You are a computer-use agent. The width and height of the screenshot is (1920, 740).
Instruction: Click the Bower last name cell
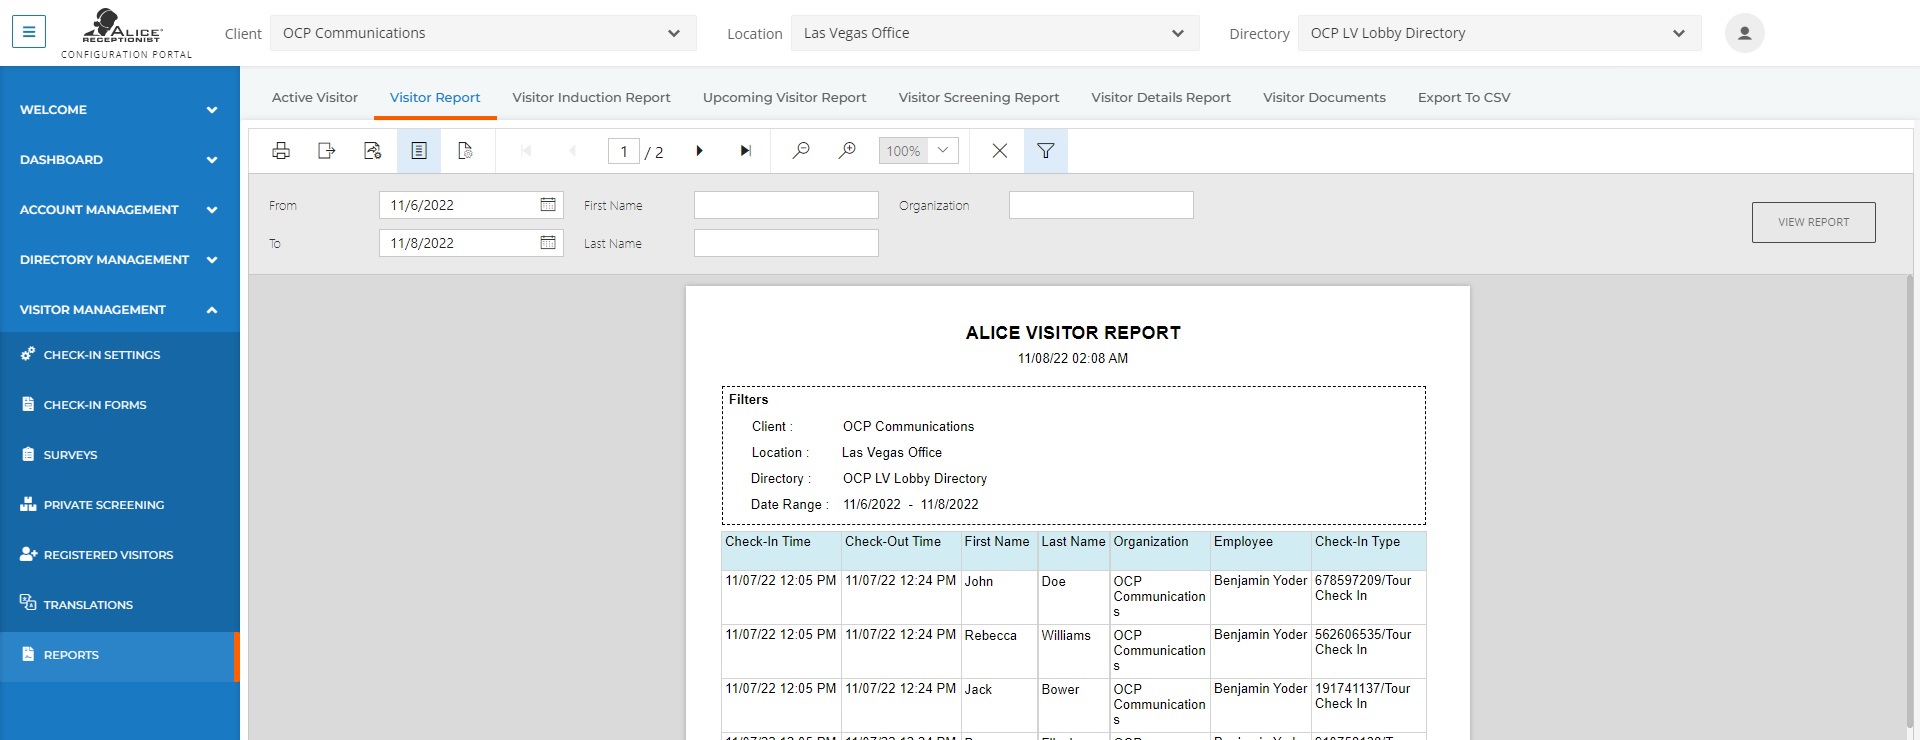click(1073, 706)
